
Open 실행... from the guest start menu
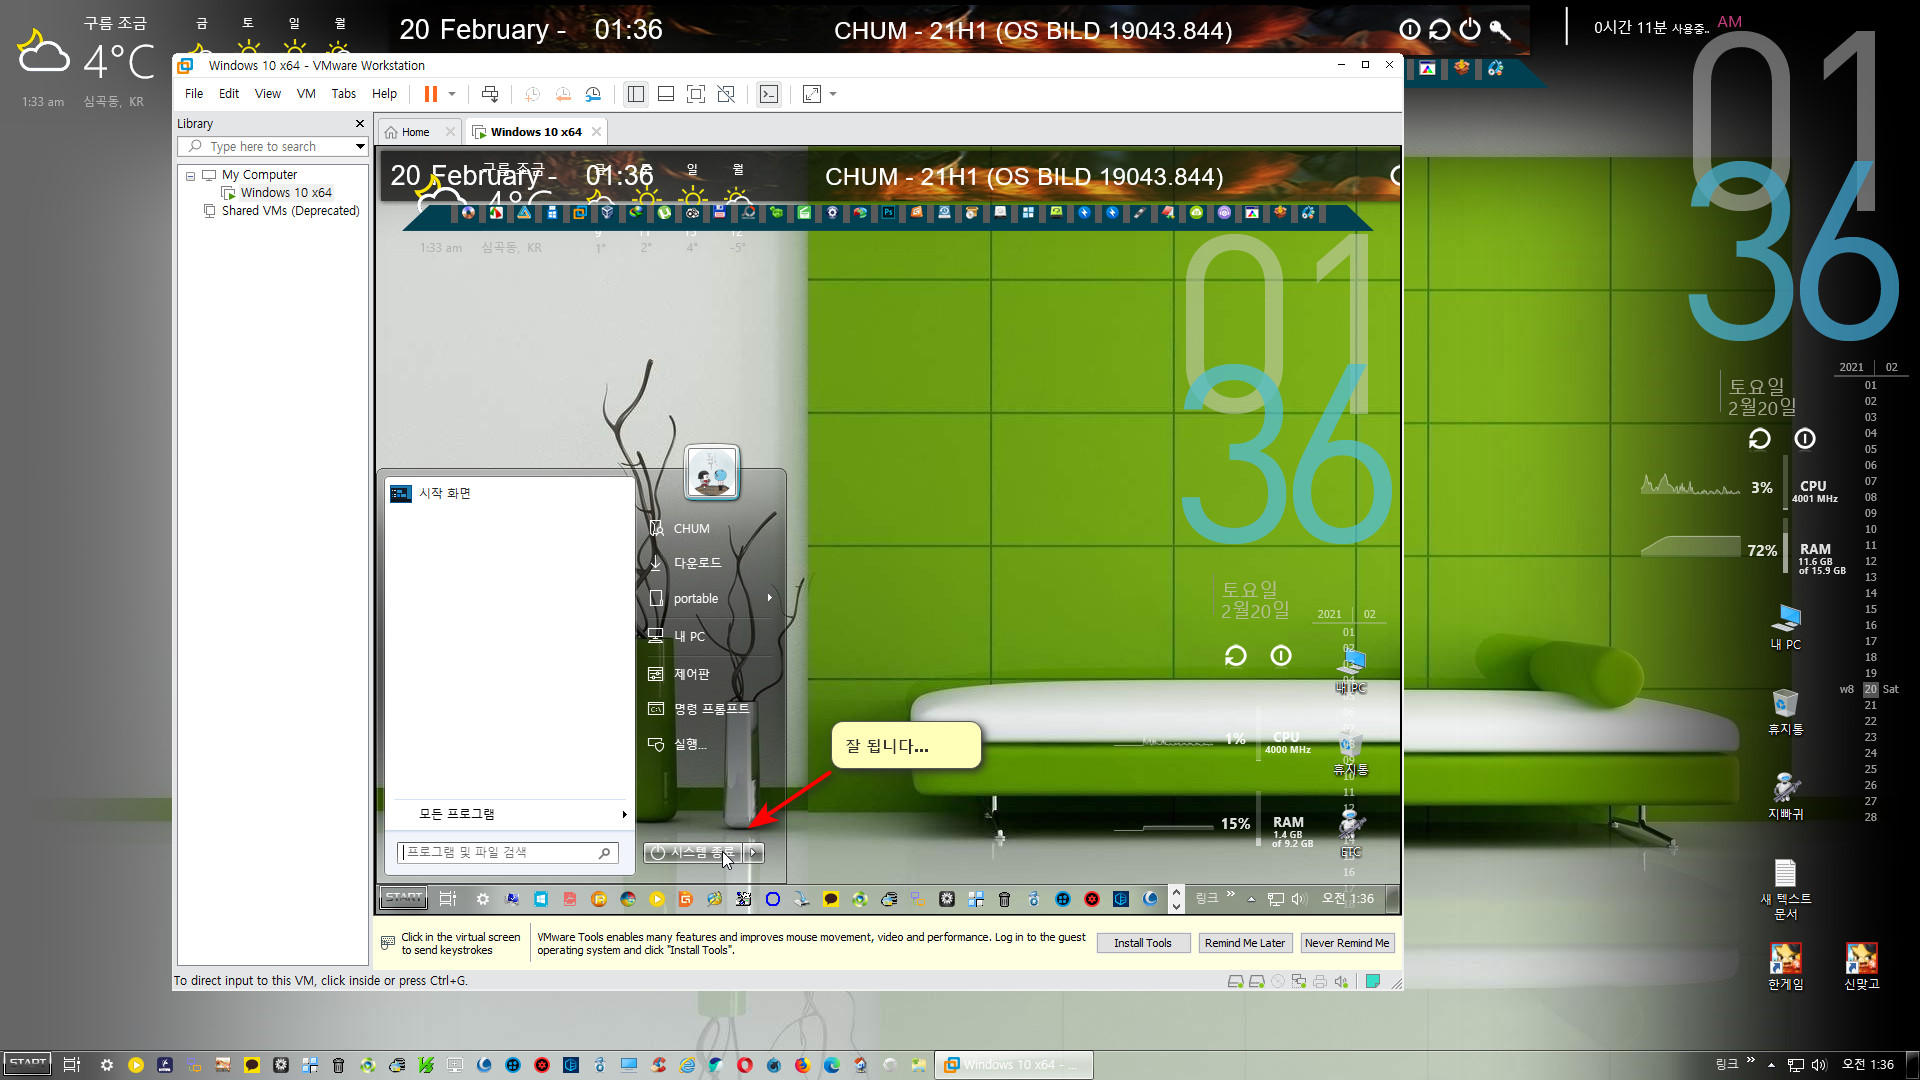[688, 744]
